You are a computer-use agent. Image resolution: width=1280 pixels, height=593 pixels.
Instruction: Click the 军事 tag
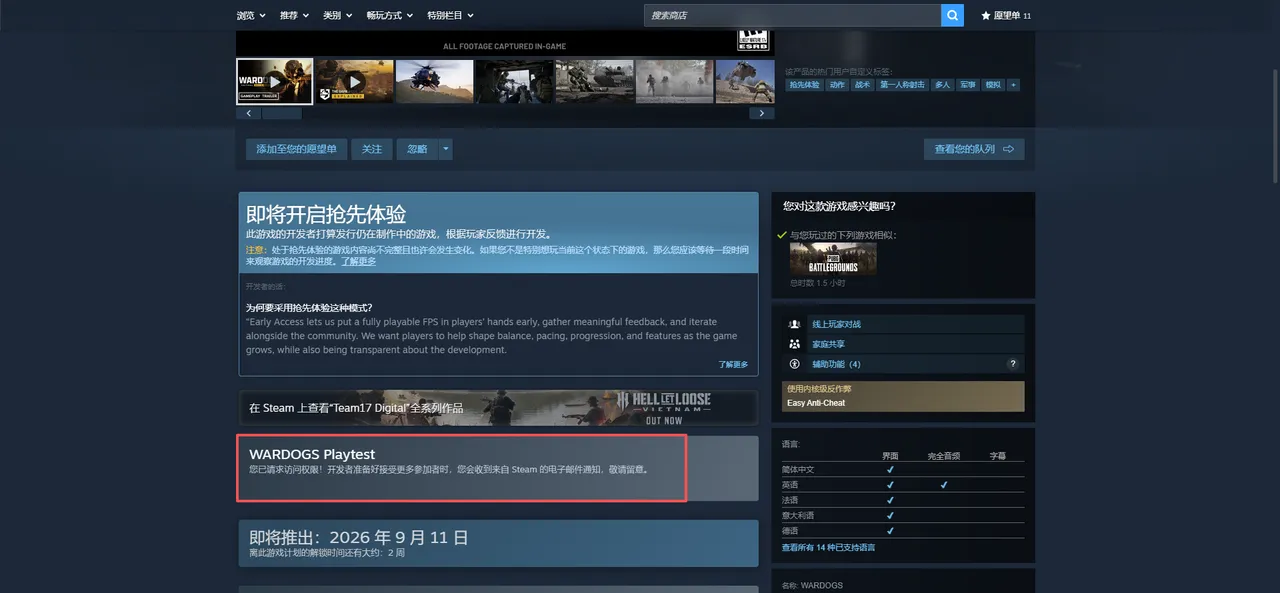pyautogui.click(x=968, y=85)
